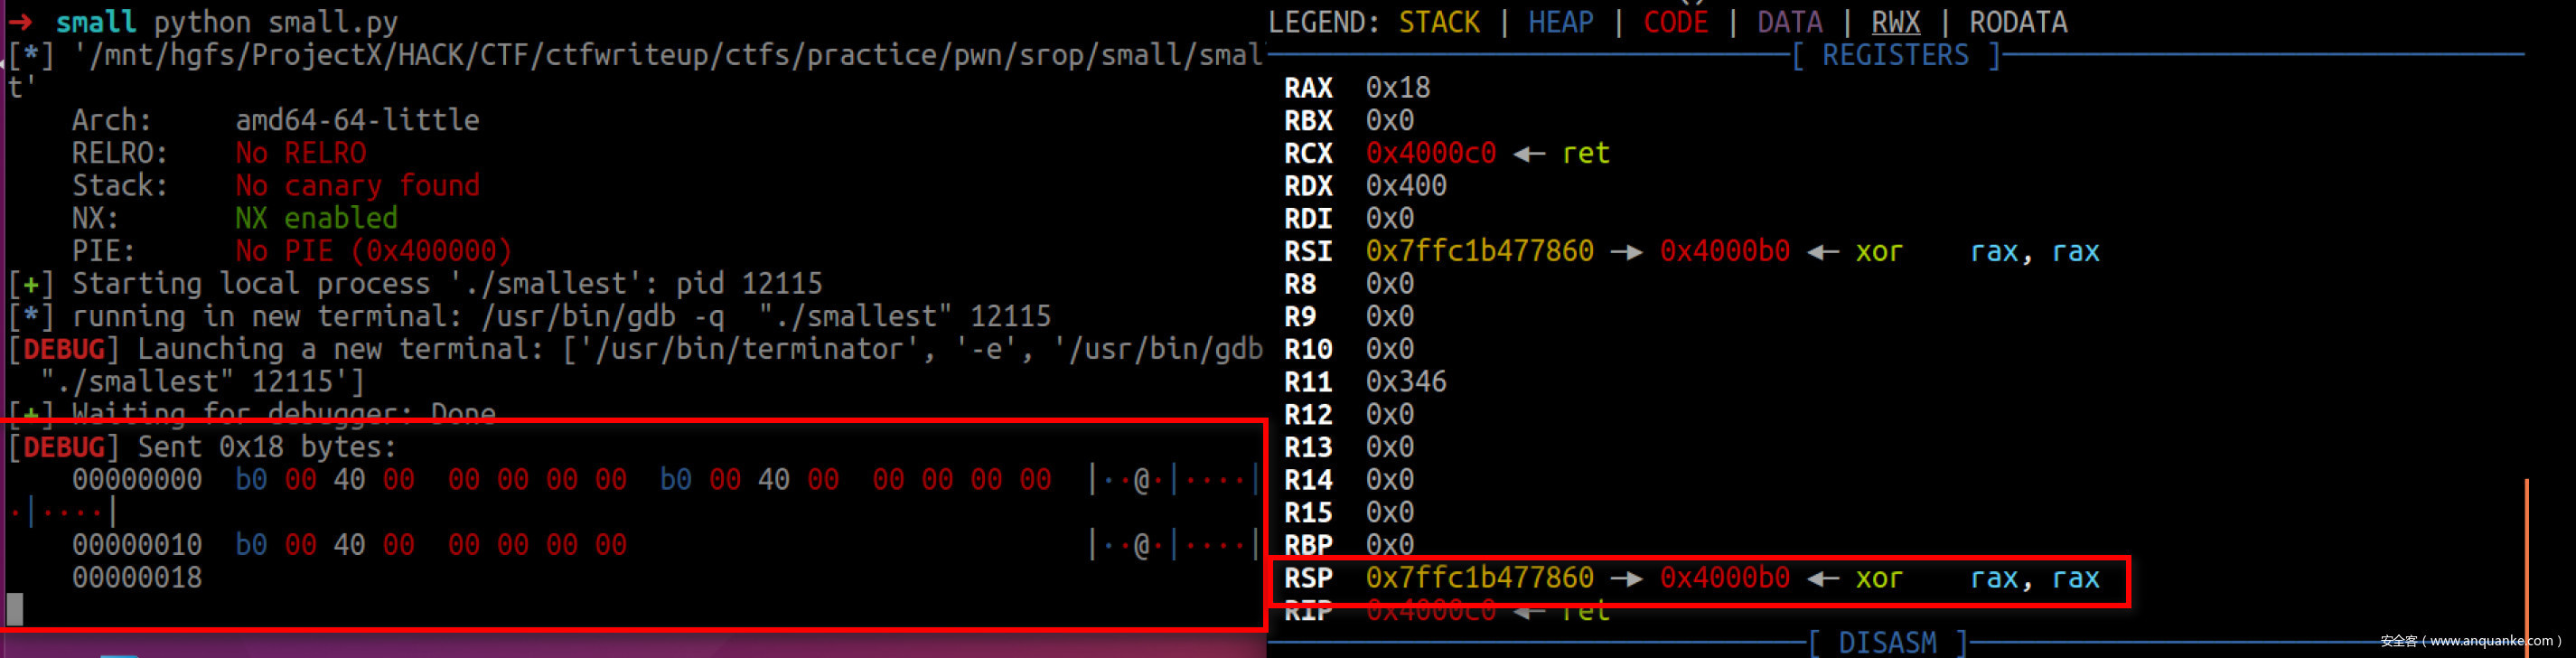
Task: Click the R10 register label
Action: click(x=1308, y=349)
